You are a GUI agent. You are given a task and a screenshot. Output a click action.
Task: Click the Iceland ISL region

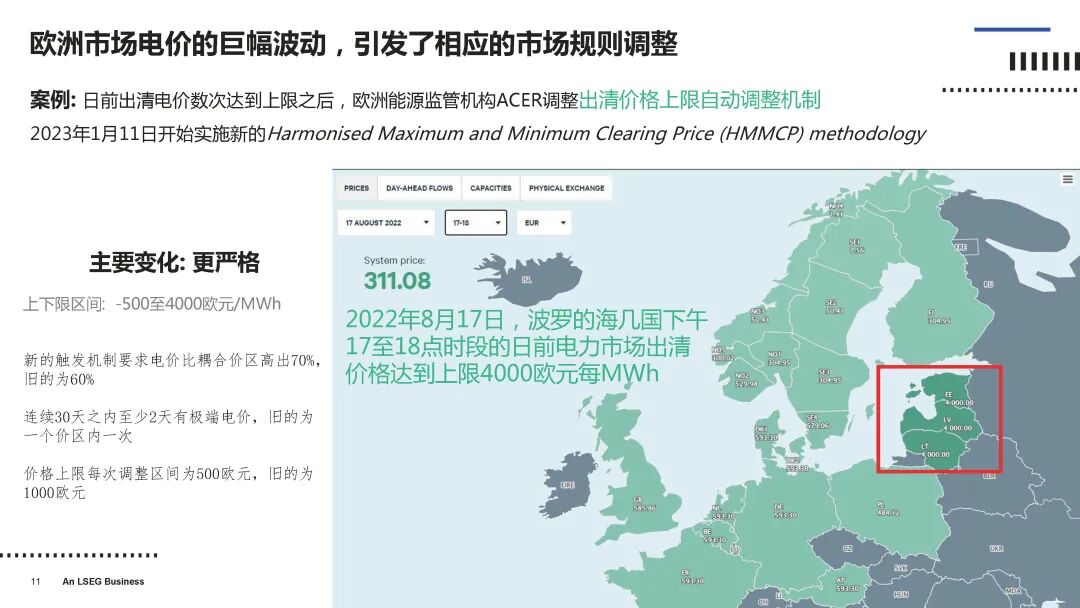(527, 280)
